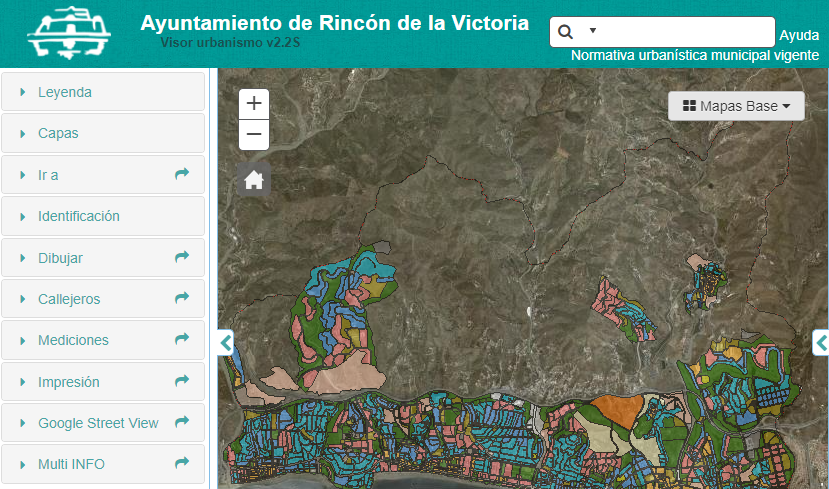Reset map to home extent
The height and width of the screenshot is (489, 829).
tap(254, 180)
